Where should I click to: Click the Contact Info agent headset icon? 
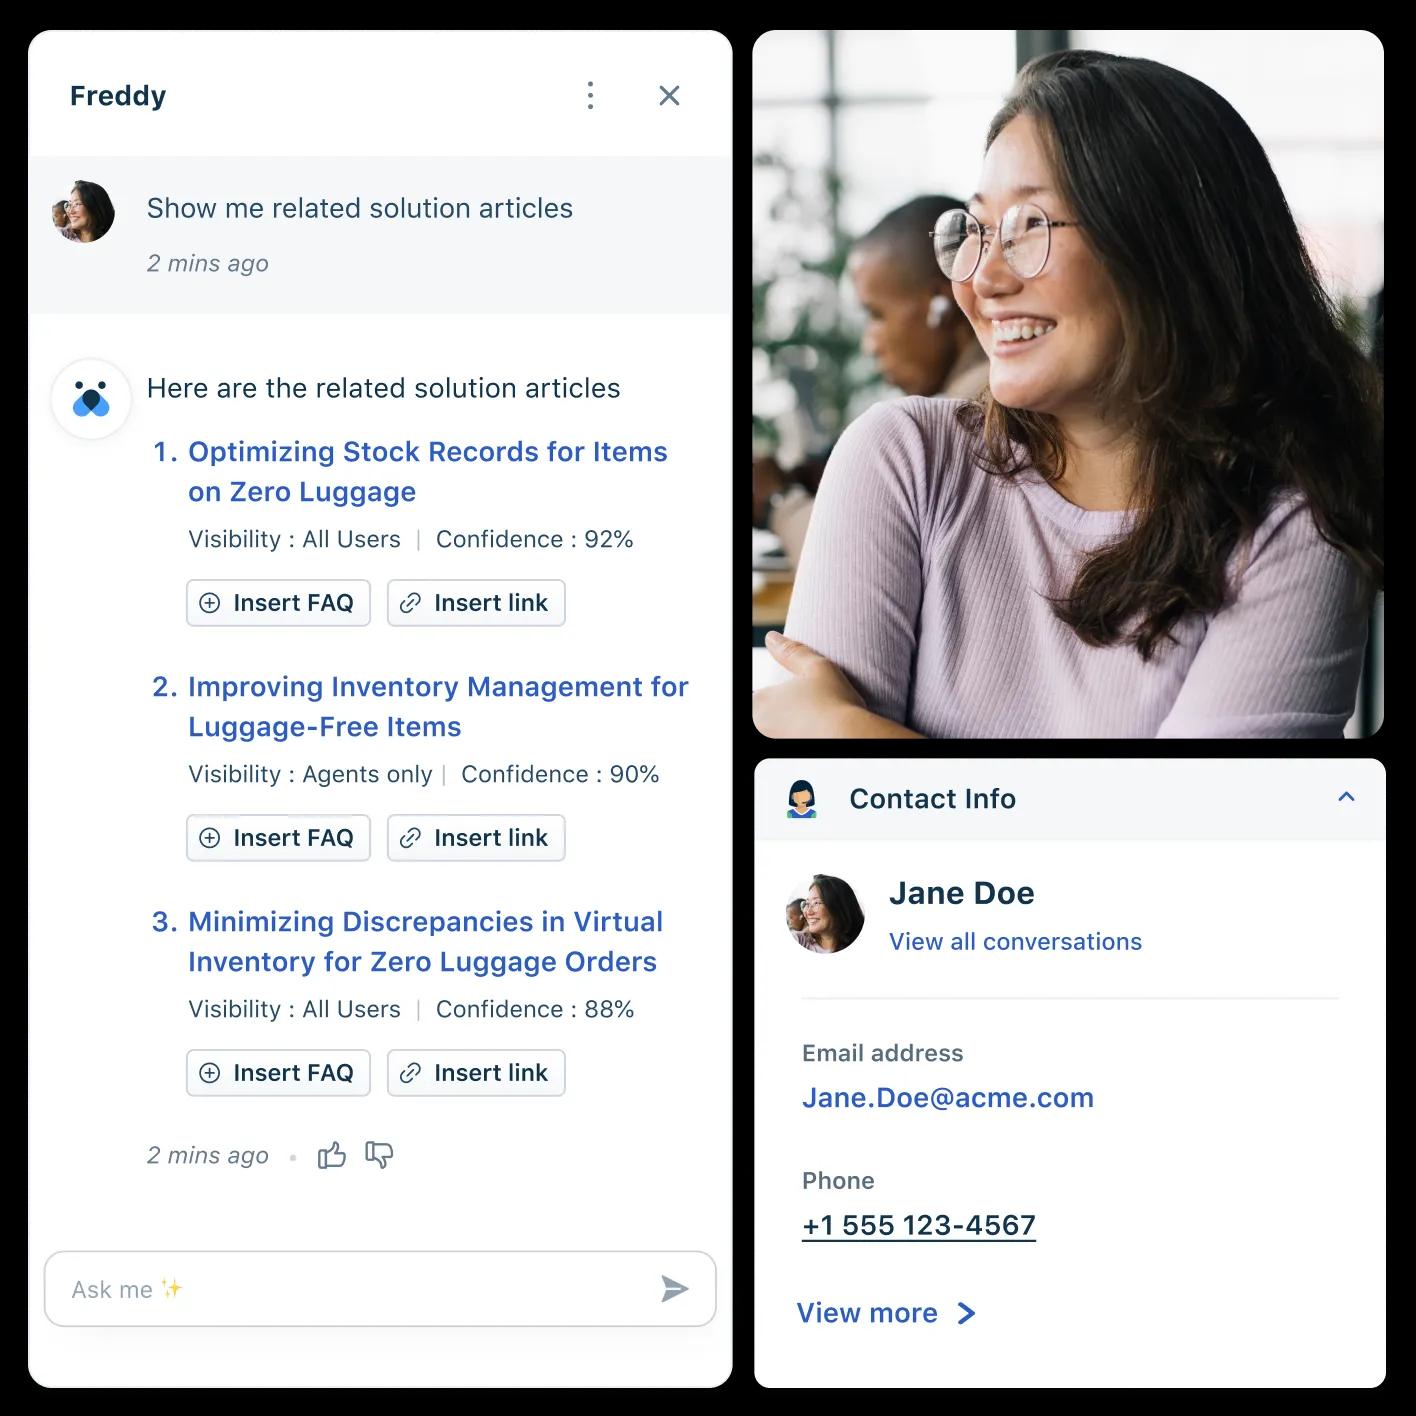pyautogui.click(x=801, y=799)
